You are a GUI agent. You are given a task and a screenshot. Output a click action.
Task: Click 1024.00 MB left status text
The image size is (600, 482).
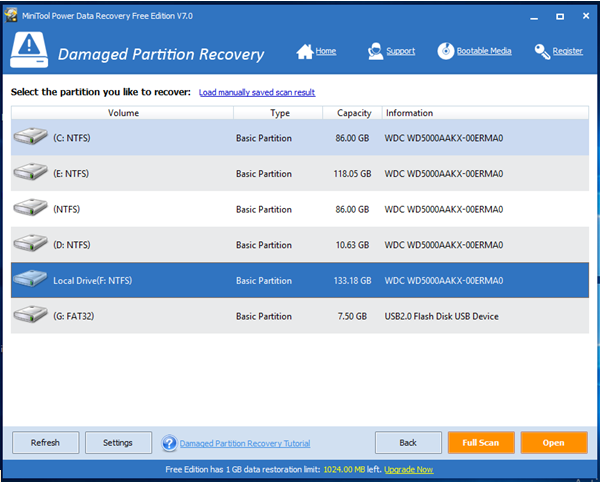point(352,469)
